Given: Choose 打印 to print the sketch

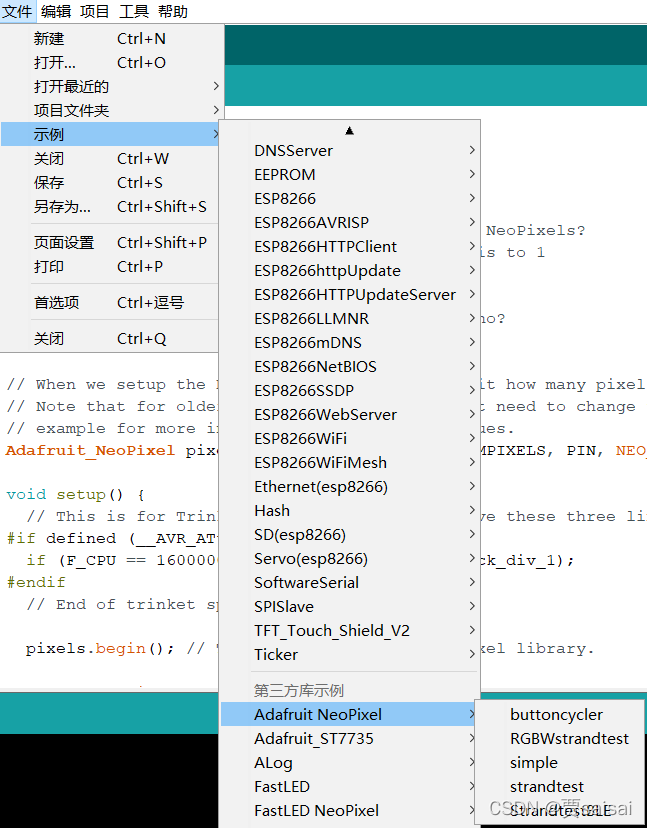Looking at the screenshot, I should 110,266.
